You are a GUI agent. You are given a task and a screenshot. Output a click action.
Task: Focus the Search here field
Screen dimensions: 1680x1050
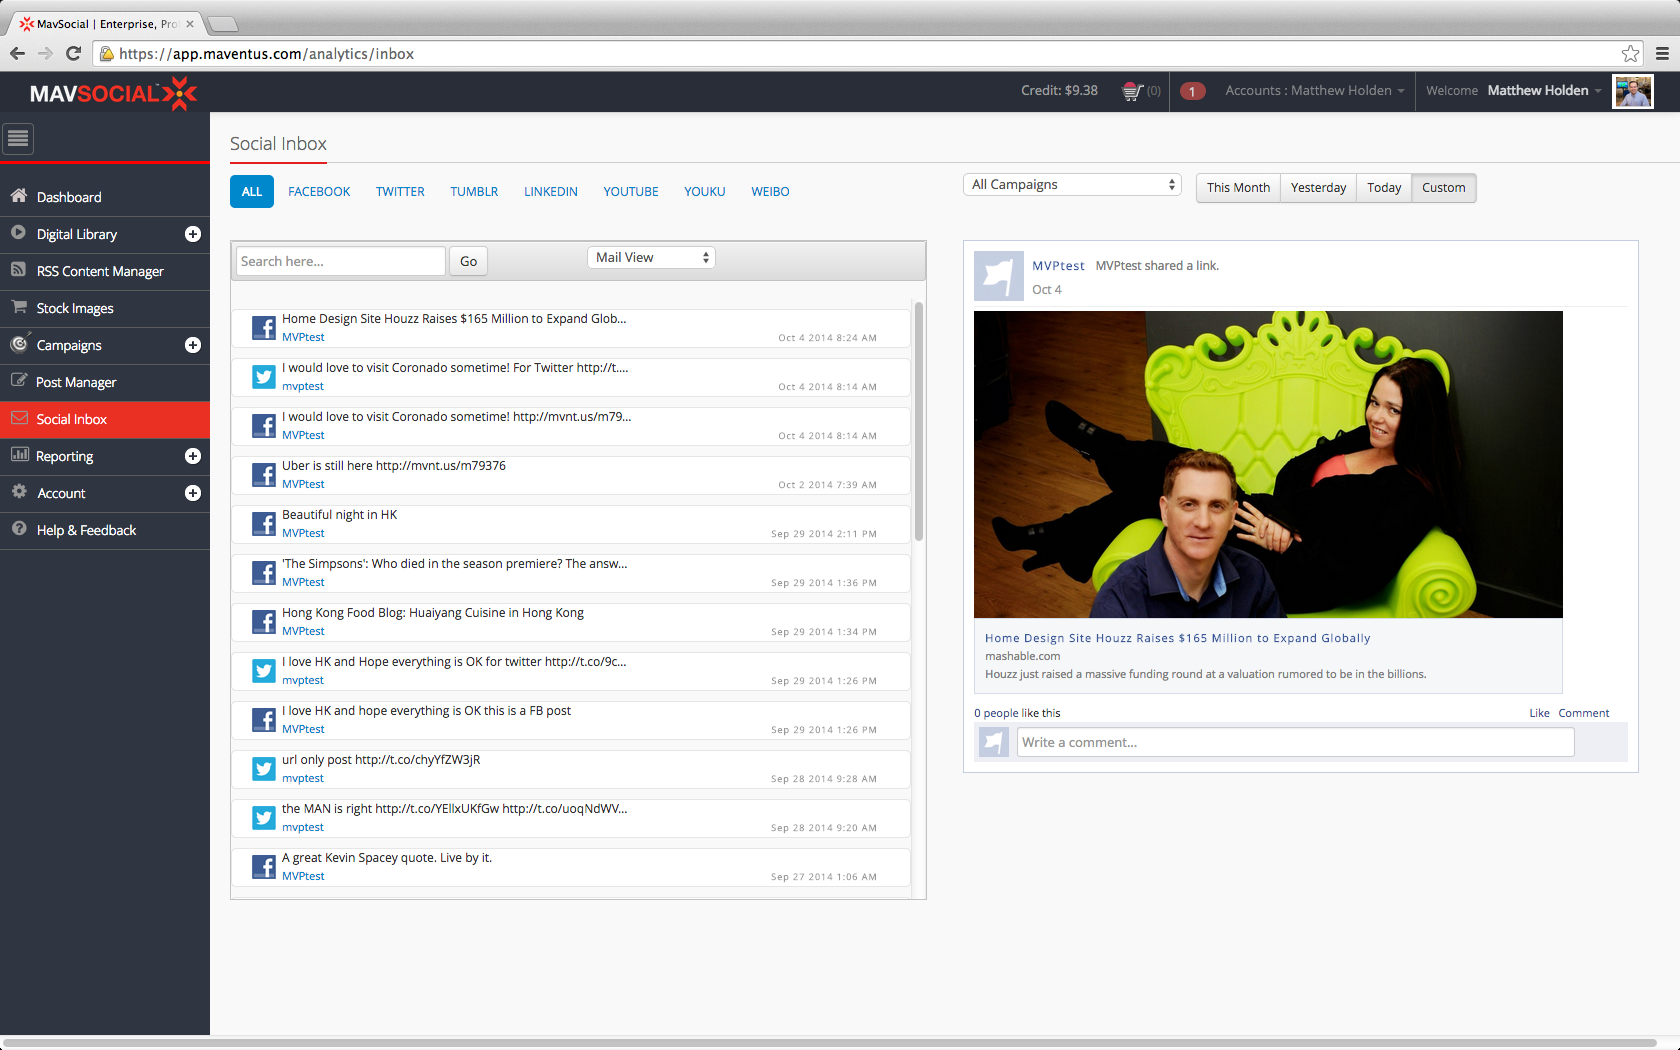[340, 261]
